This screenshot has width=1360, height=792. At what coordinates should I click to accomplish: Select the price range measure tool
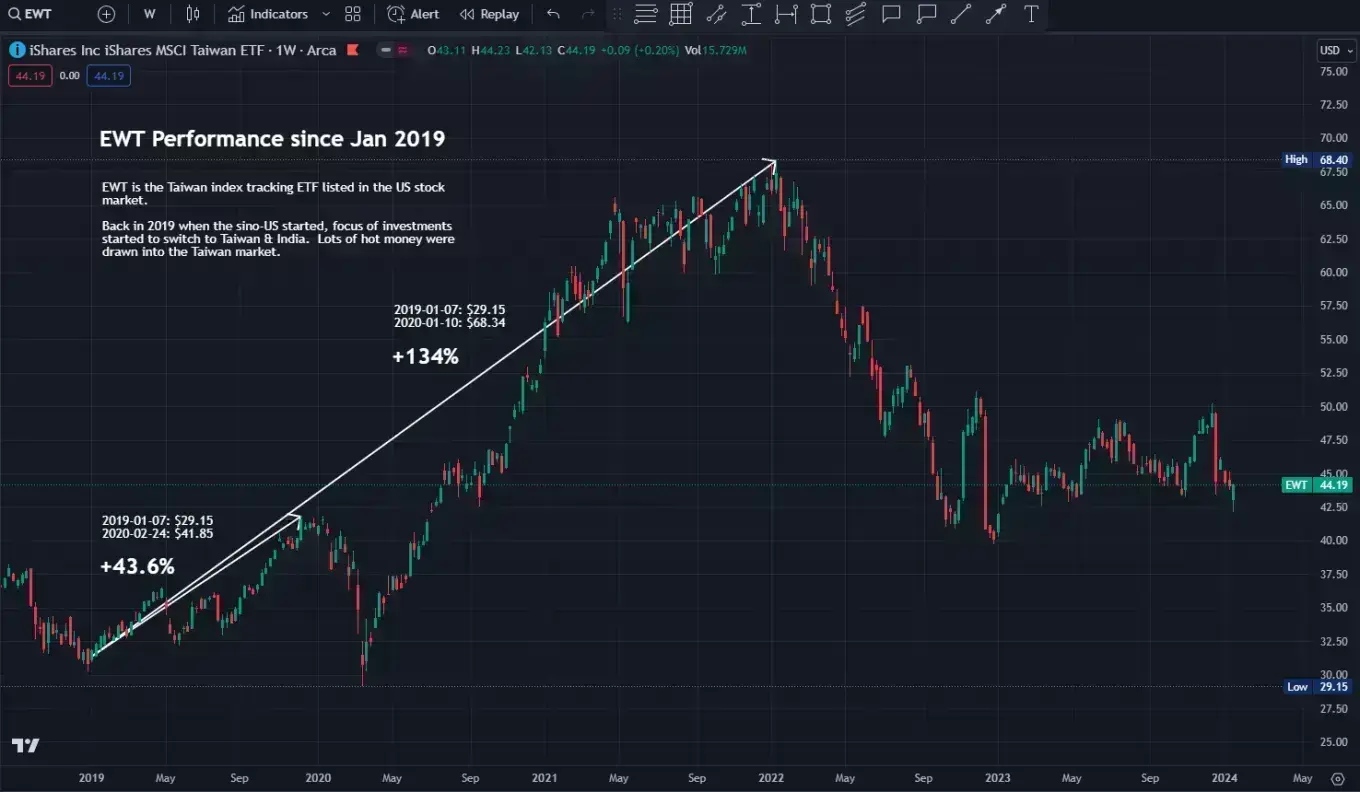point(751,14)
